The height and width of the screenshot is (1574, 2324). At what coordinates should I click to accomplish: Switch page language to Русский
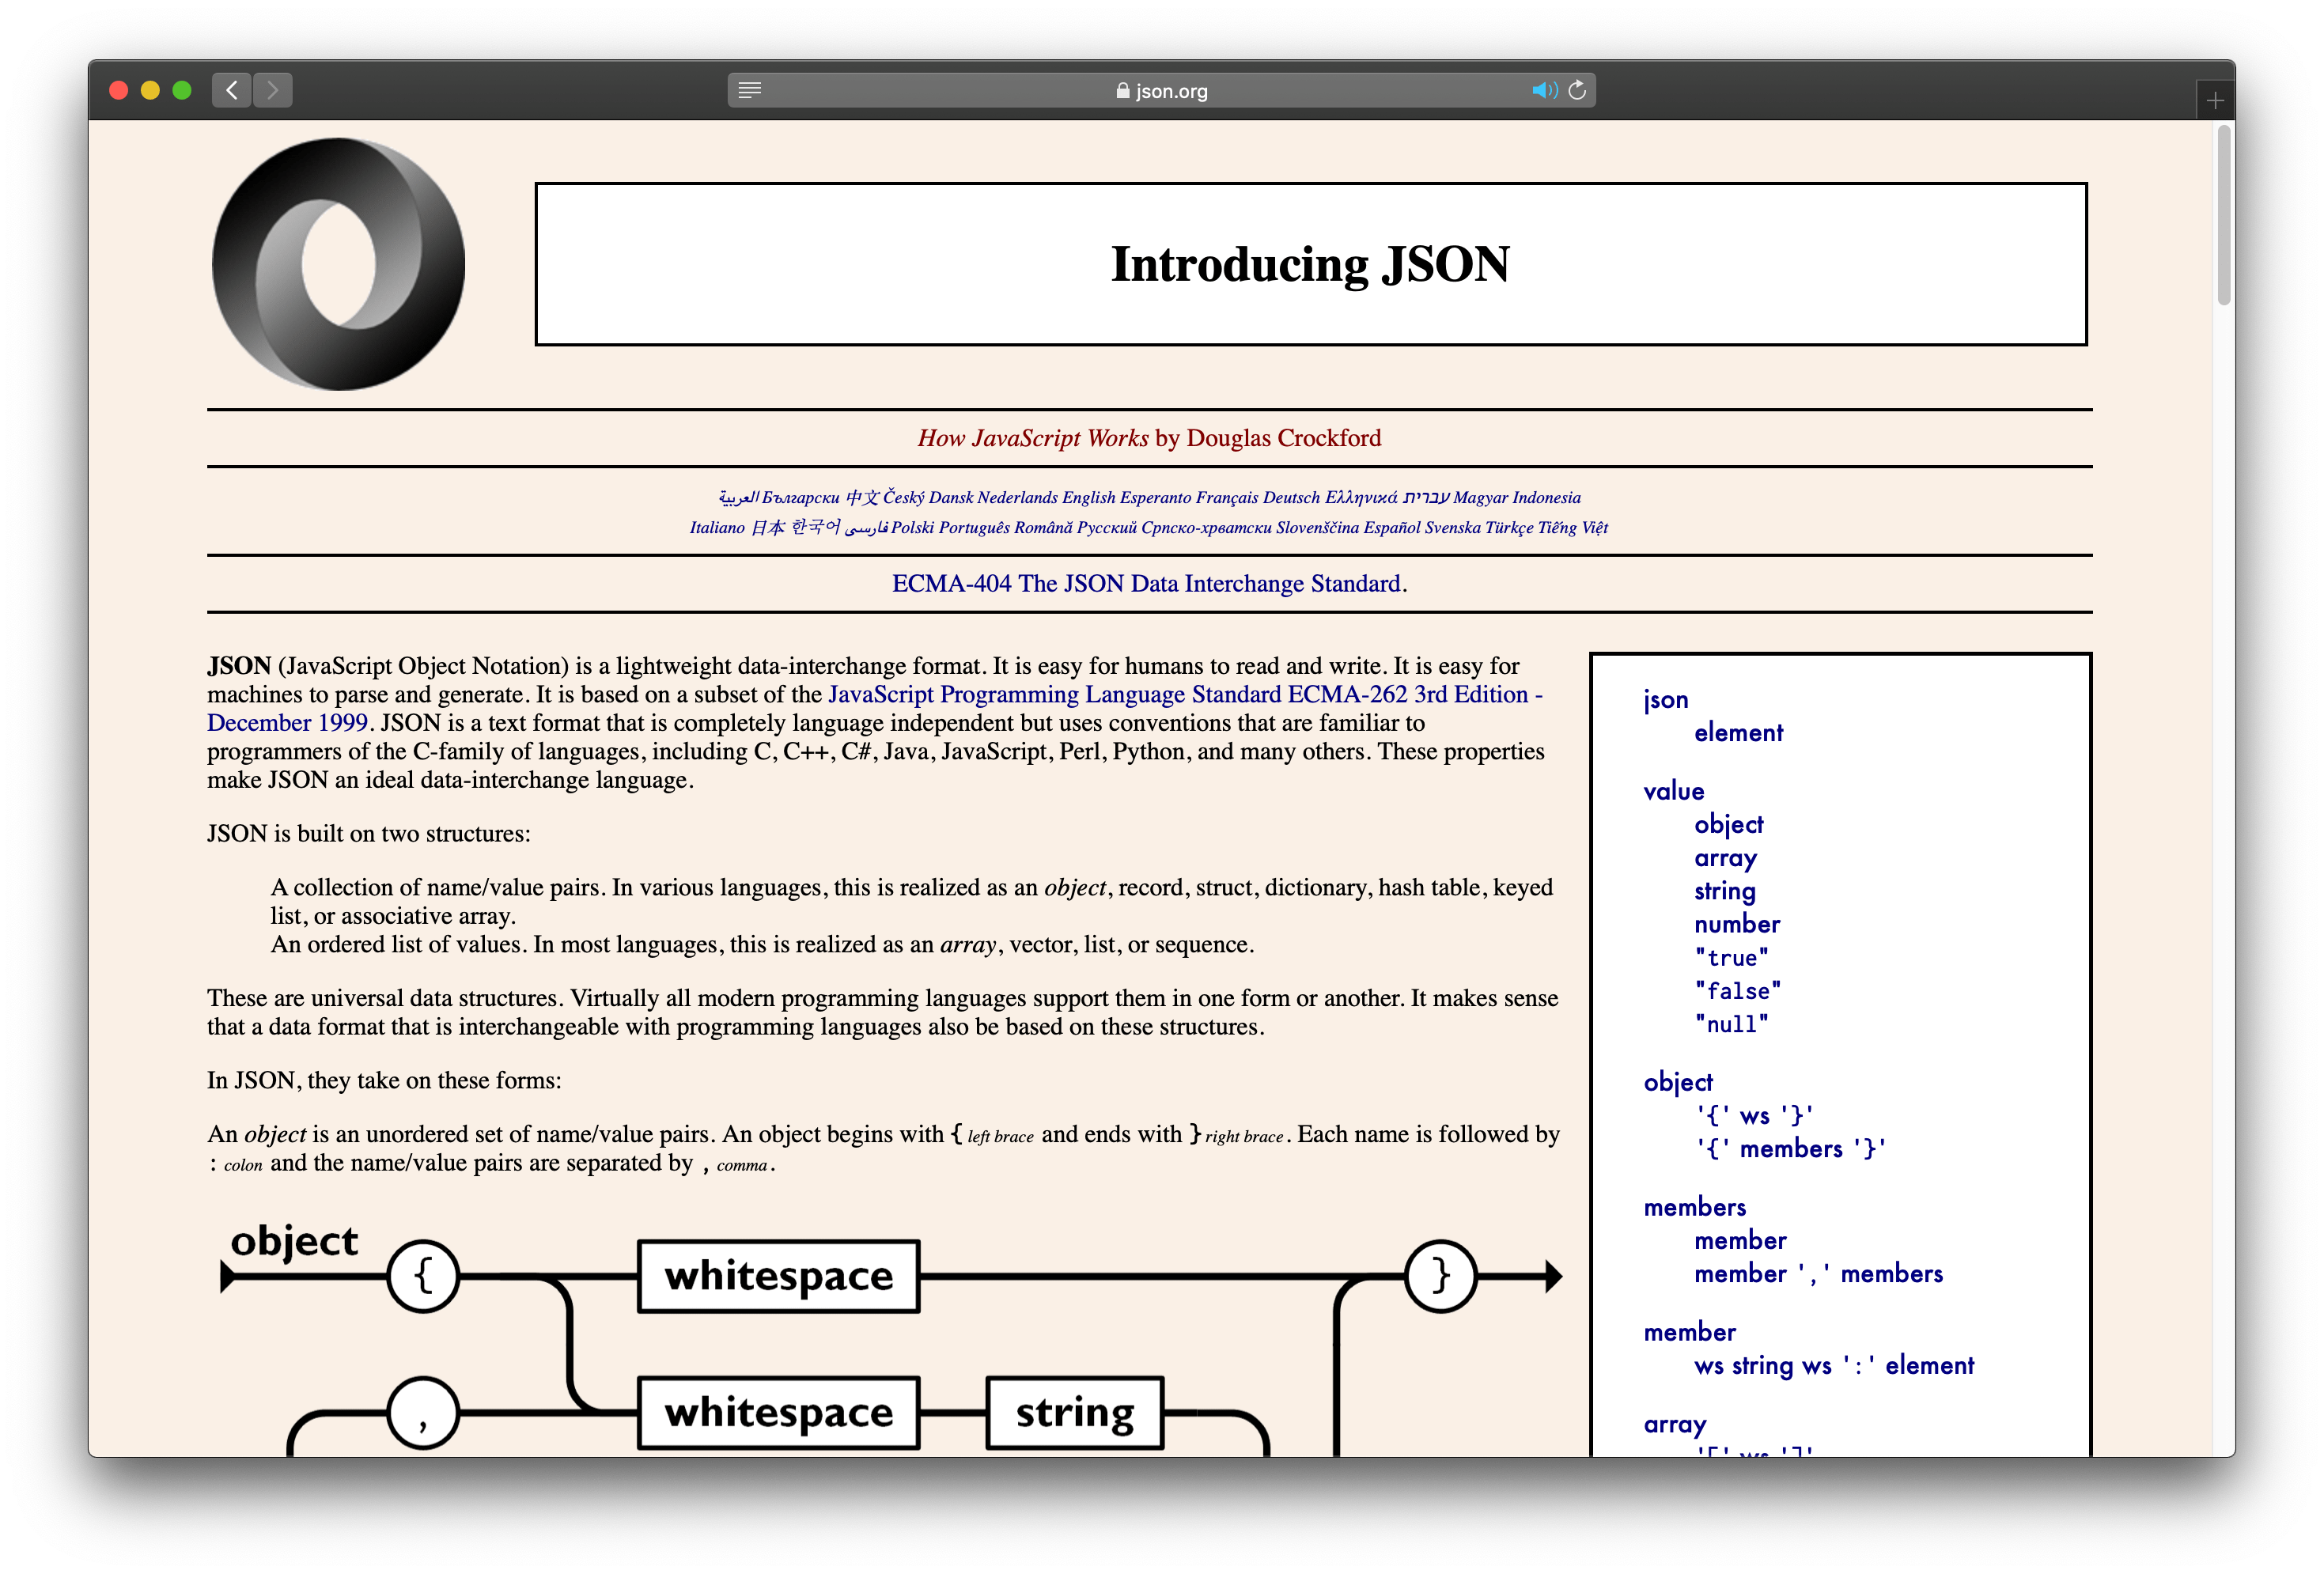coord(1107,528)
